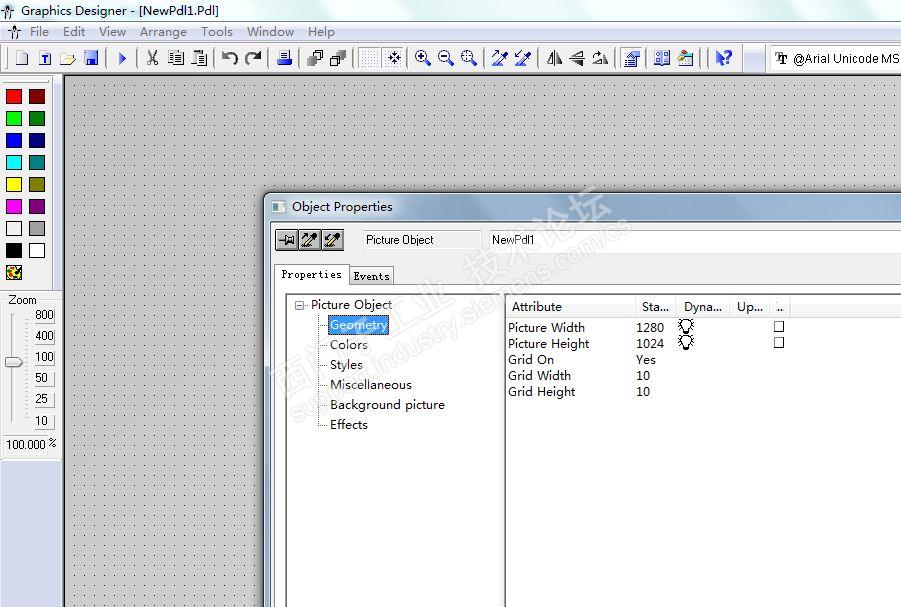Open the Window menu
This screenshot has height=607, width=901.
click(x=270, y=32)
